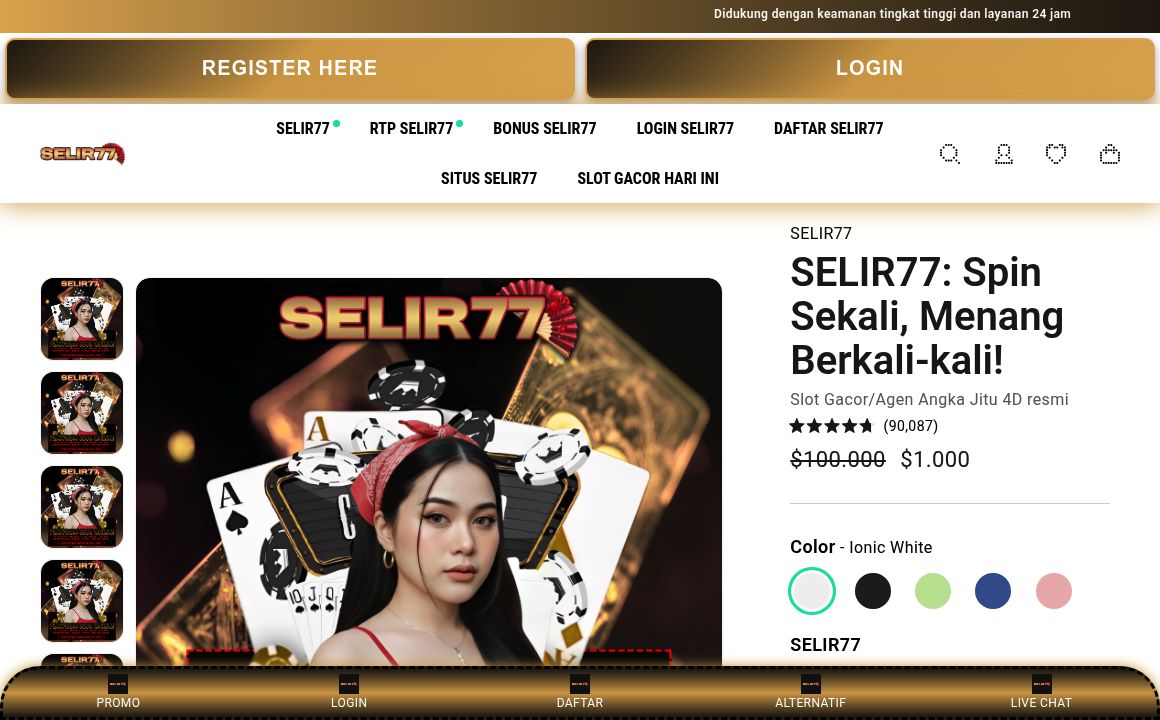Click the large gold LOGIN button
1160x720 pixels.
[870, 68]
